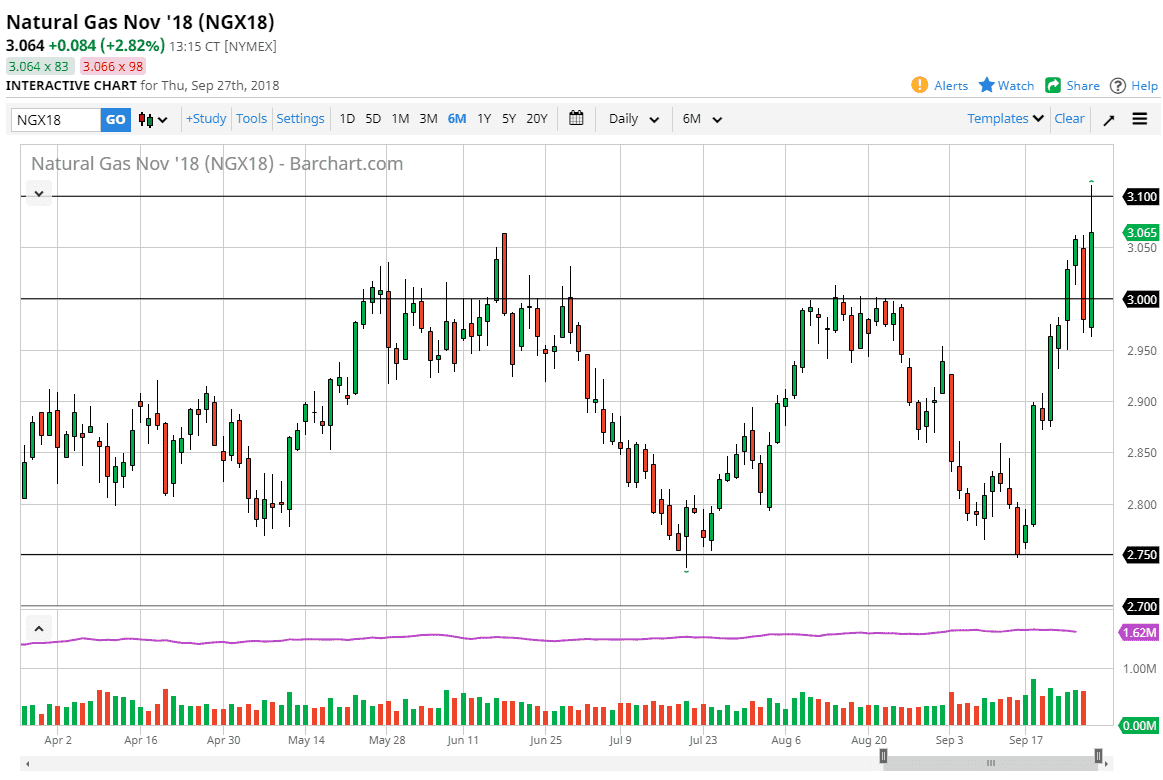Screen dimensions: 1163x780
Task: Open the Help question mark icon
Action: click(x=1118, y=85)
